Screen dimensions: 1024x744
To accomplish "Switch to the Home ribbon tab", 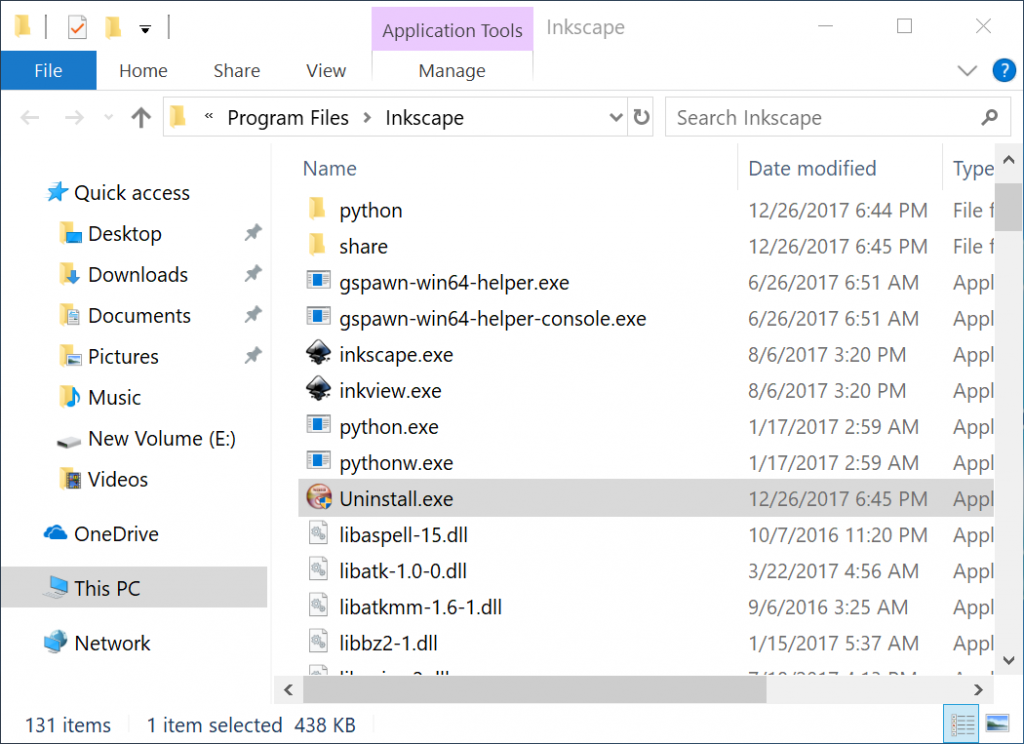I will click(144, 71).
